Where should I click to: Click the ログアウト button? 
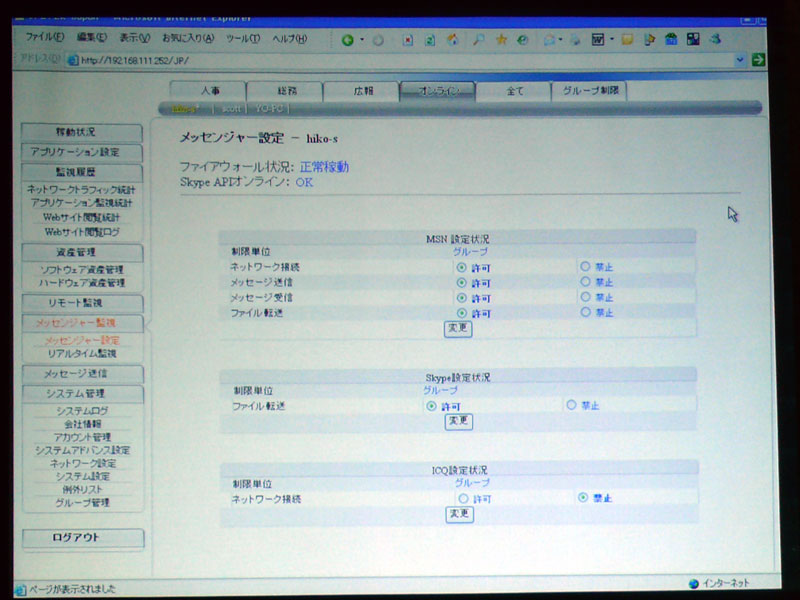click(83, 538)
